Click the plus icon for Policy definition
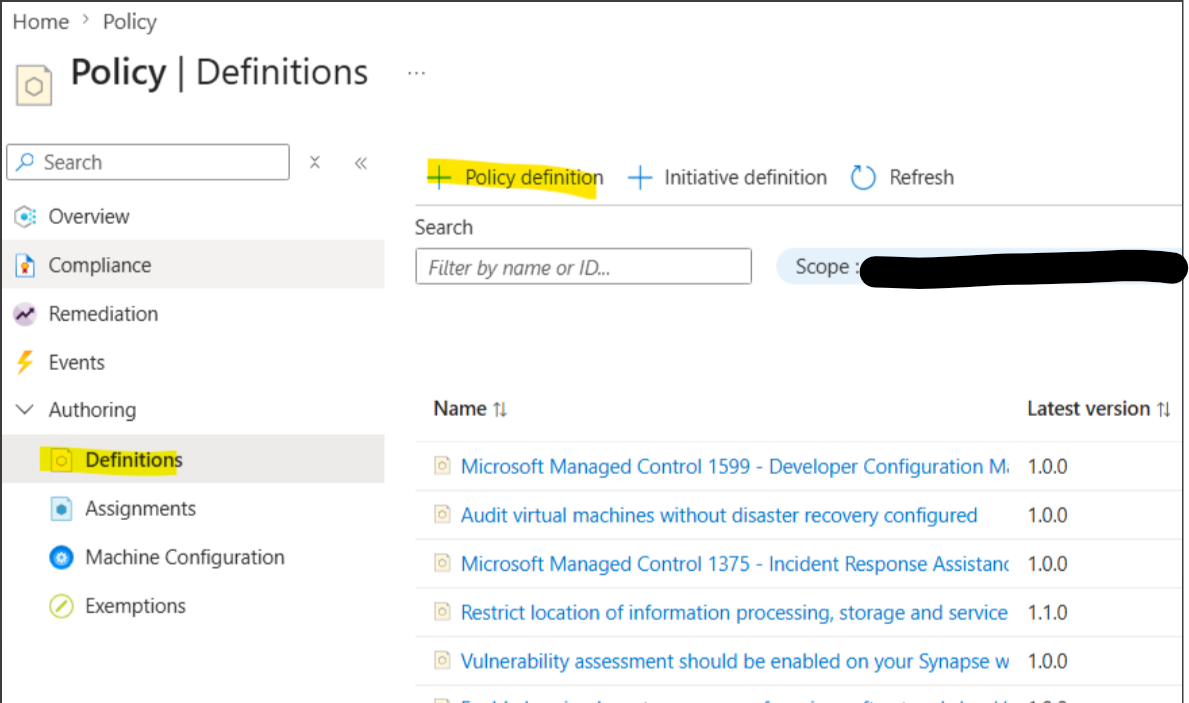Screen dimensions: 1189x703 tap(439, 177)
